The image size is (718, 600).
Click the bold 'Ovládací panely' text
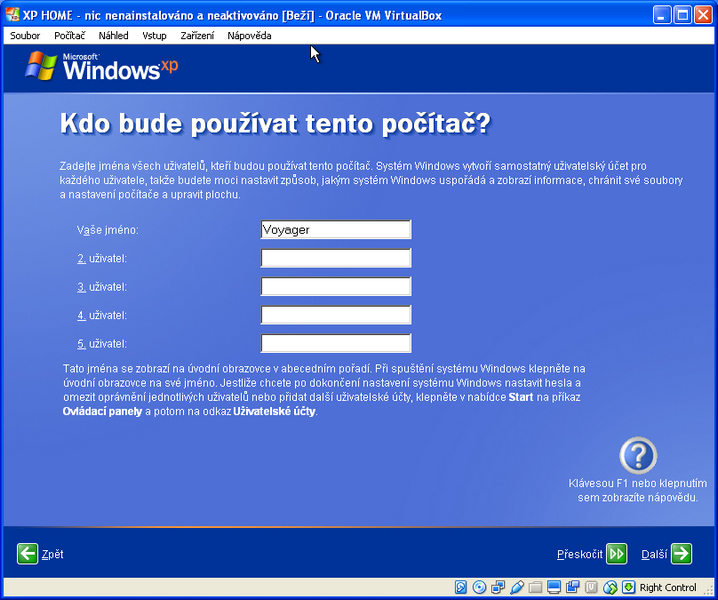tap(102, 411)
